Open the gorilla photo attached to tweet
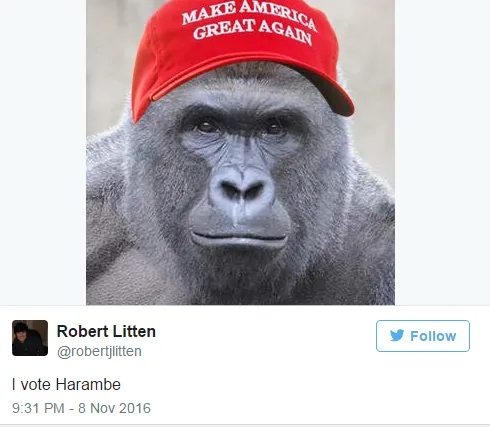 click(240, 152)
